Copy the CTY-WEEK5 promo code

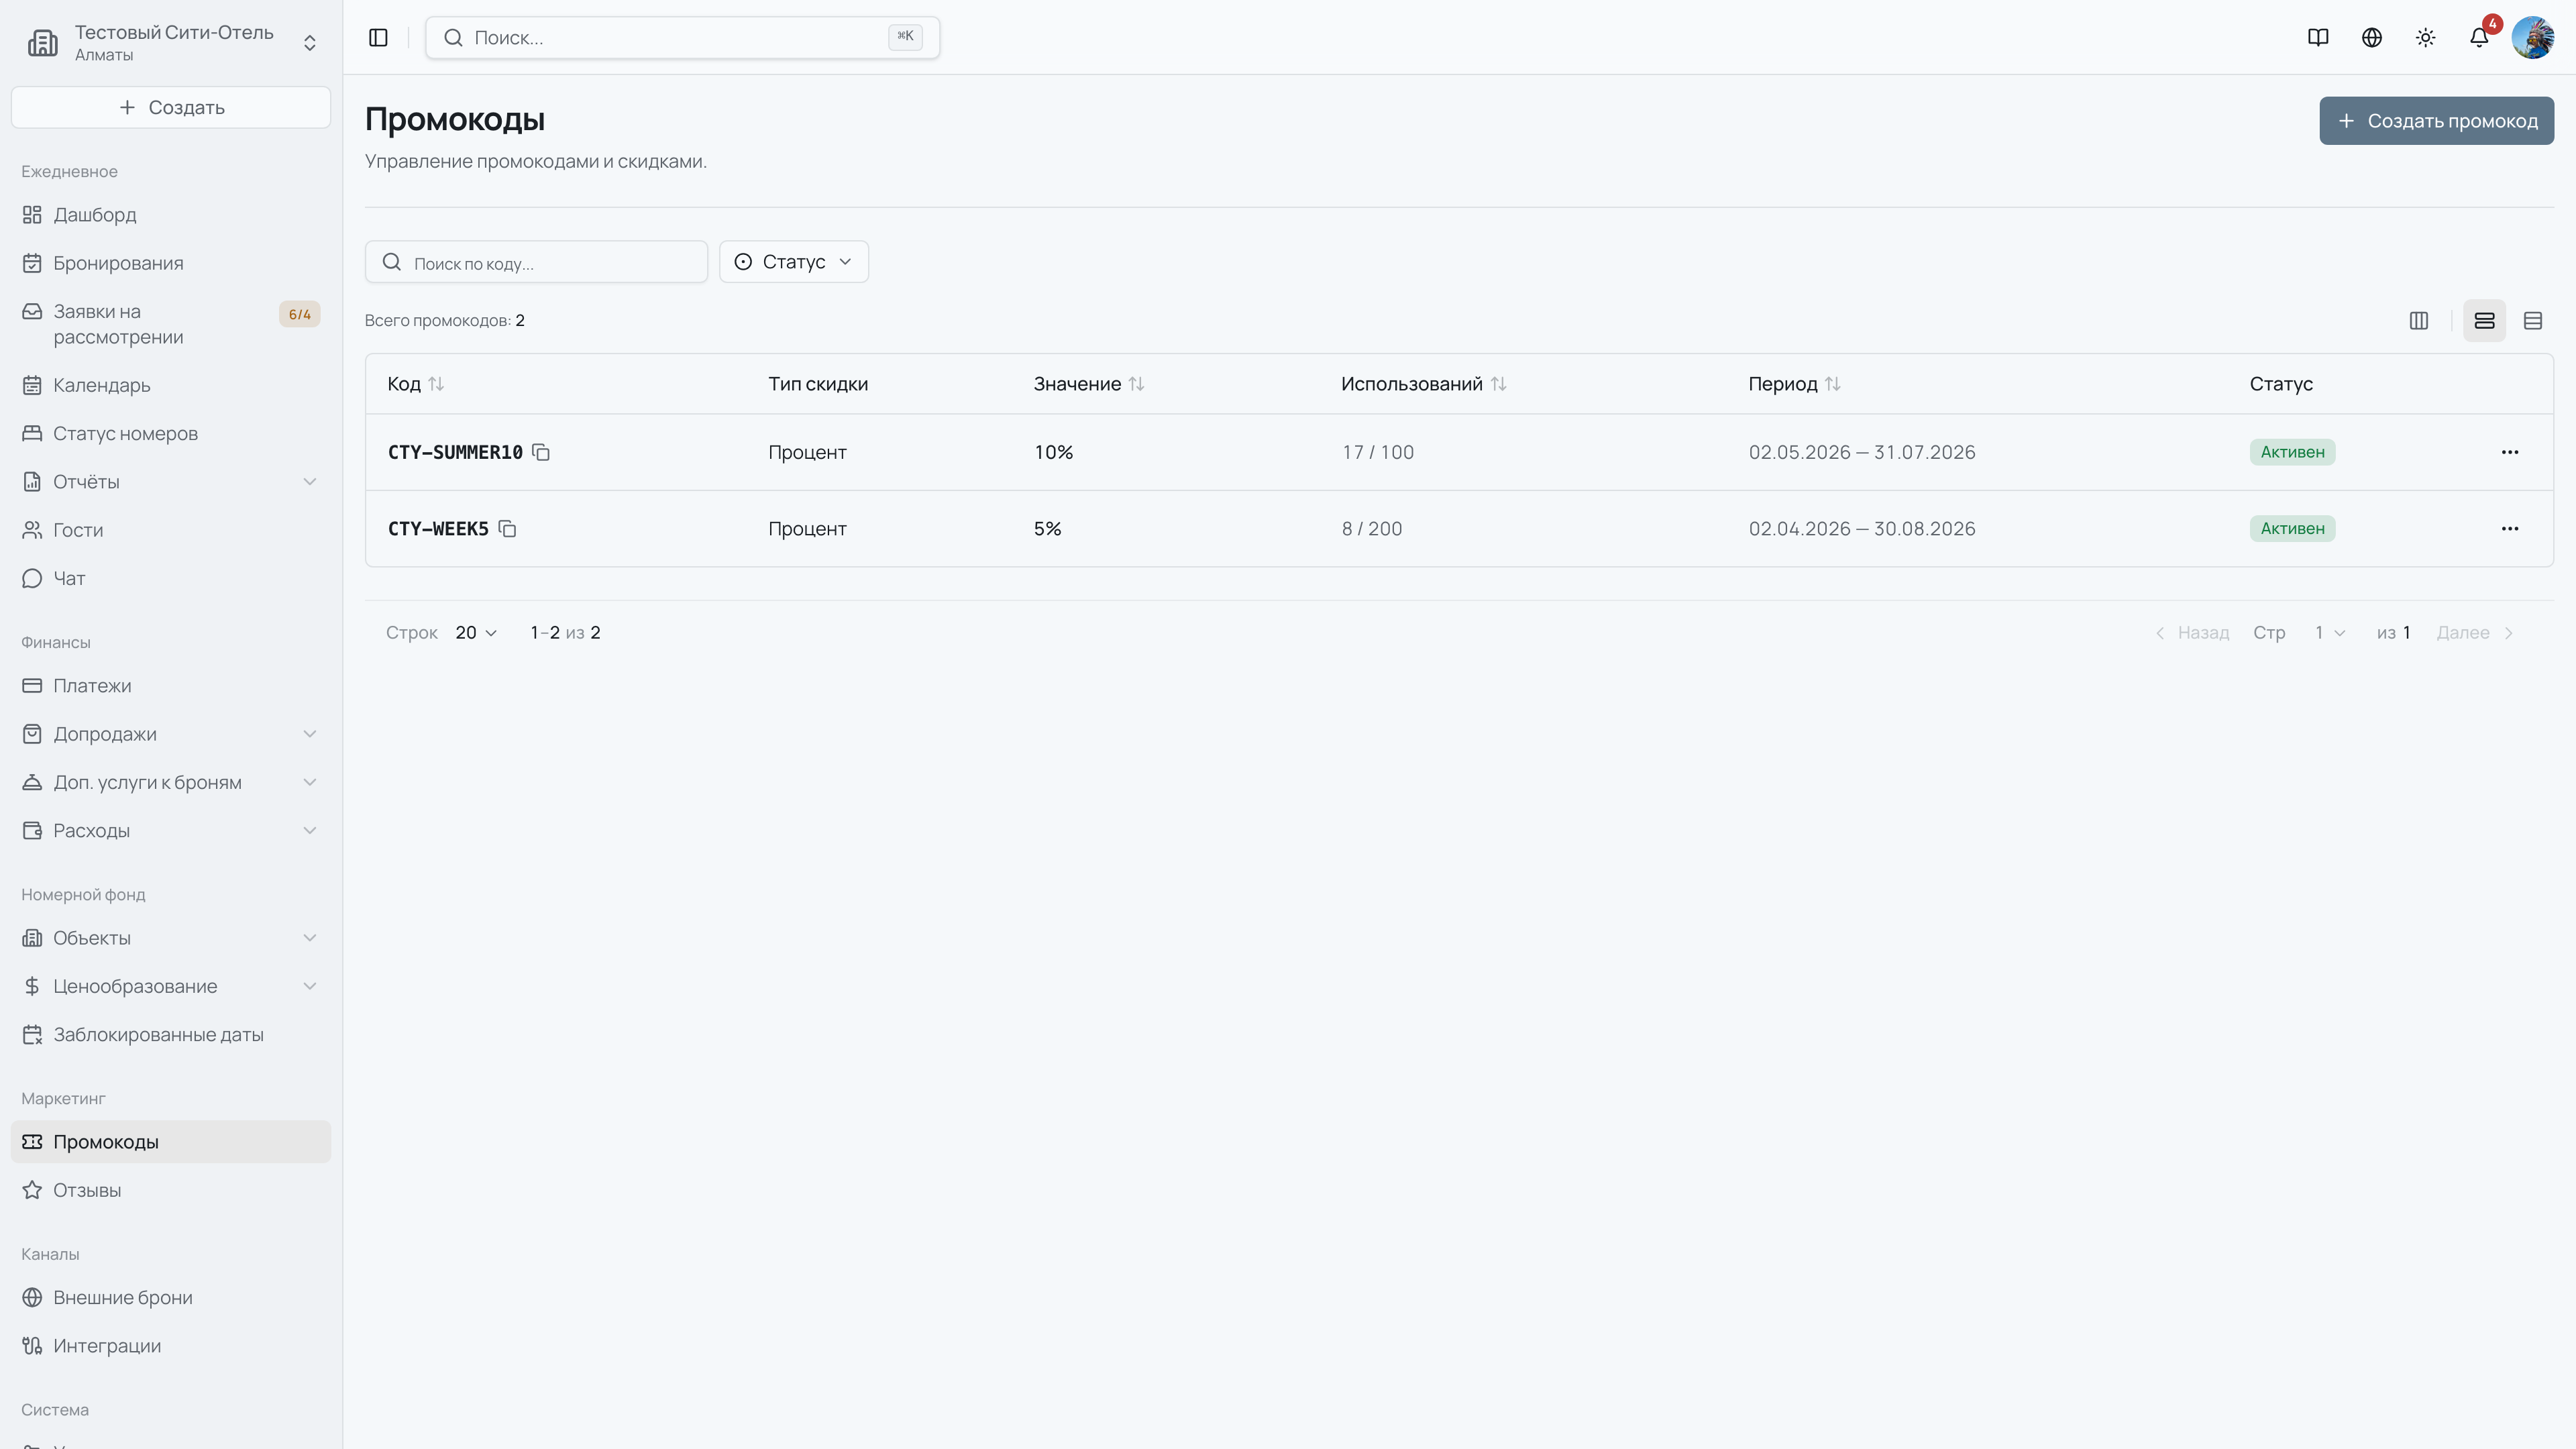tap(507, 528)
